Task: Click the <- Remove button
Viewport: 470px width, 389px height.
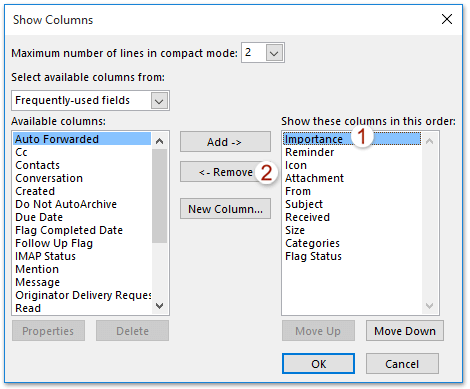Action: coord(225,172)
